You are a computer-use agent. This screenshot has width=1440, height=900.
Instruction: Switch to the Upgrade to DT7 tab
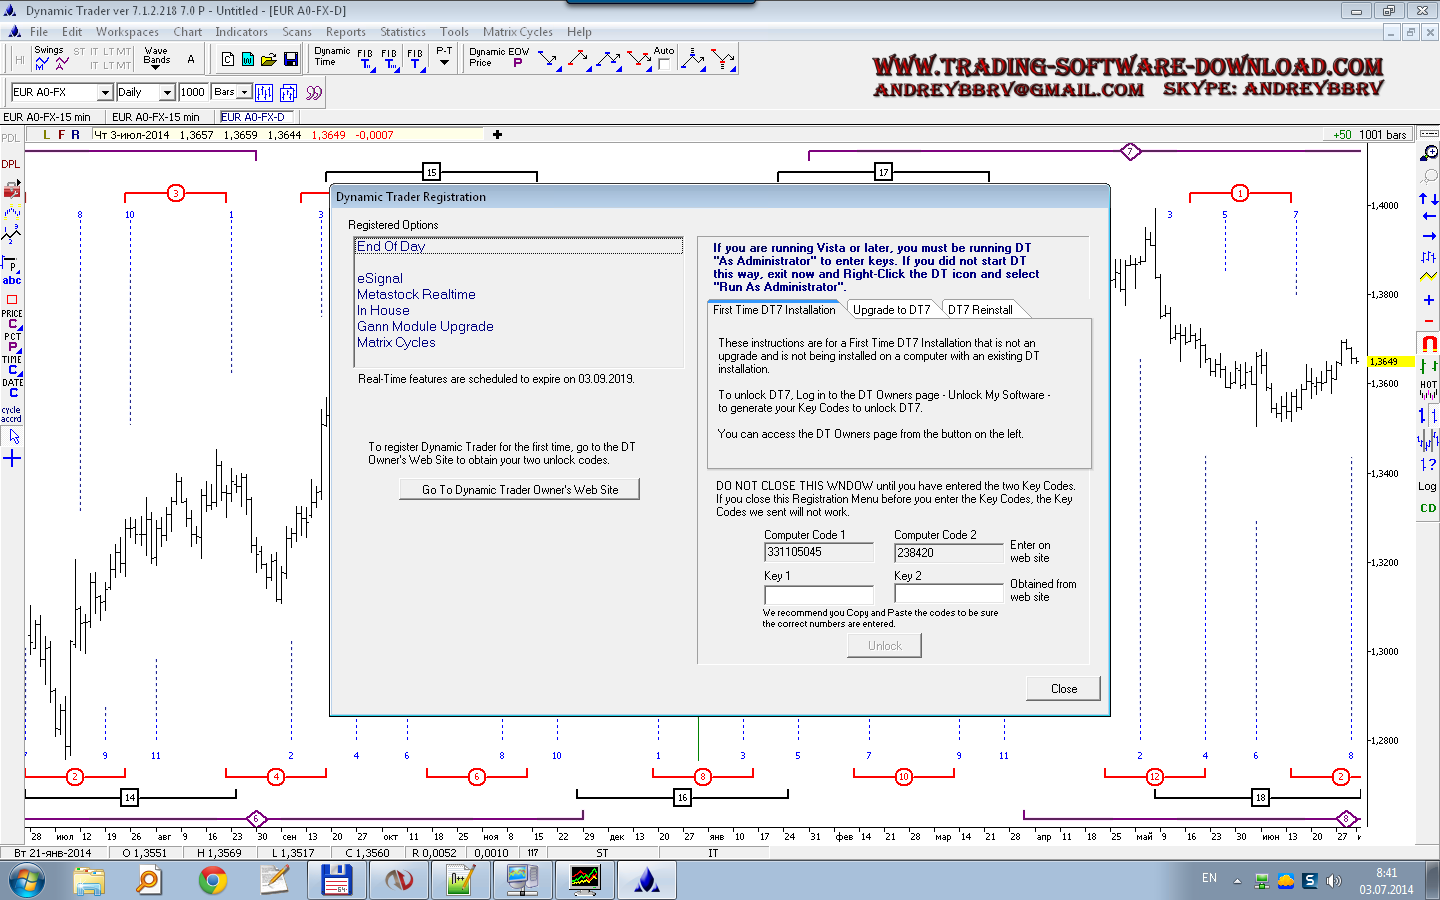pyautogui.click(x=891, y=310)
